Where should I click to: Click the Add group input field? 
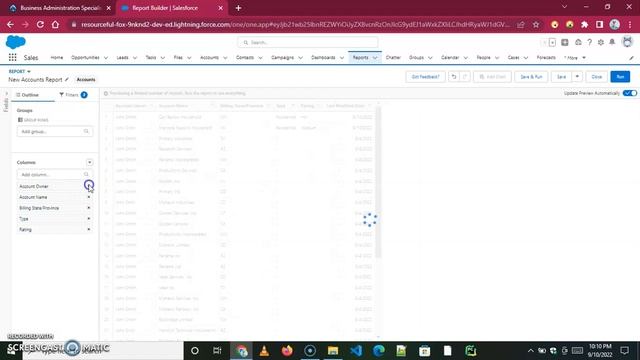(x=55, y=131)
